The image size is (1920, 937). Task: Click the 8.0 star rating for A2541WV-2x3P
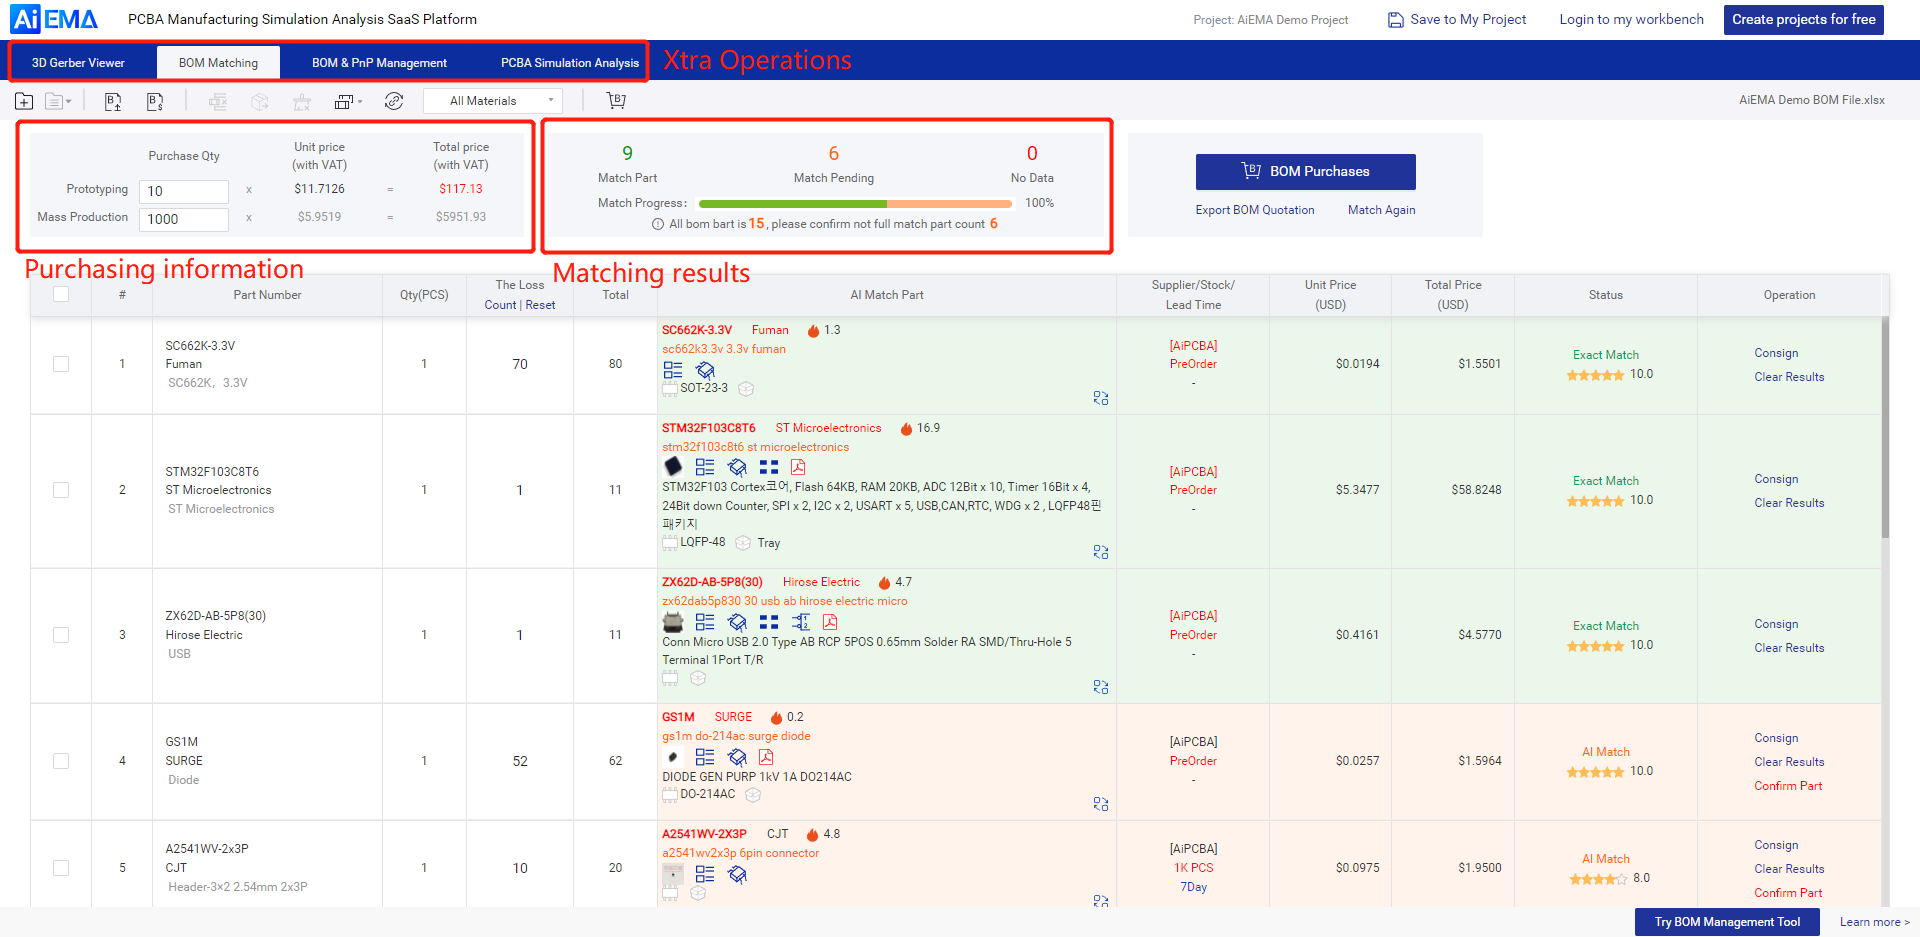(1598, 879)
